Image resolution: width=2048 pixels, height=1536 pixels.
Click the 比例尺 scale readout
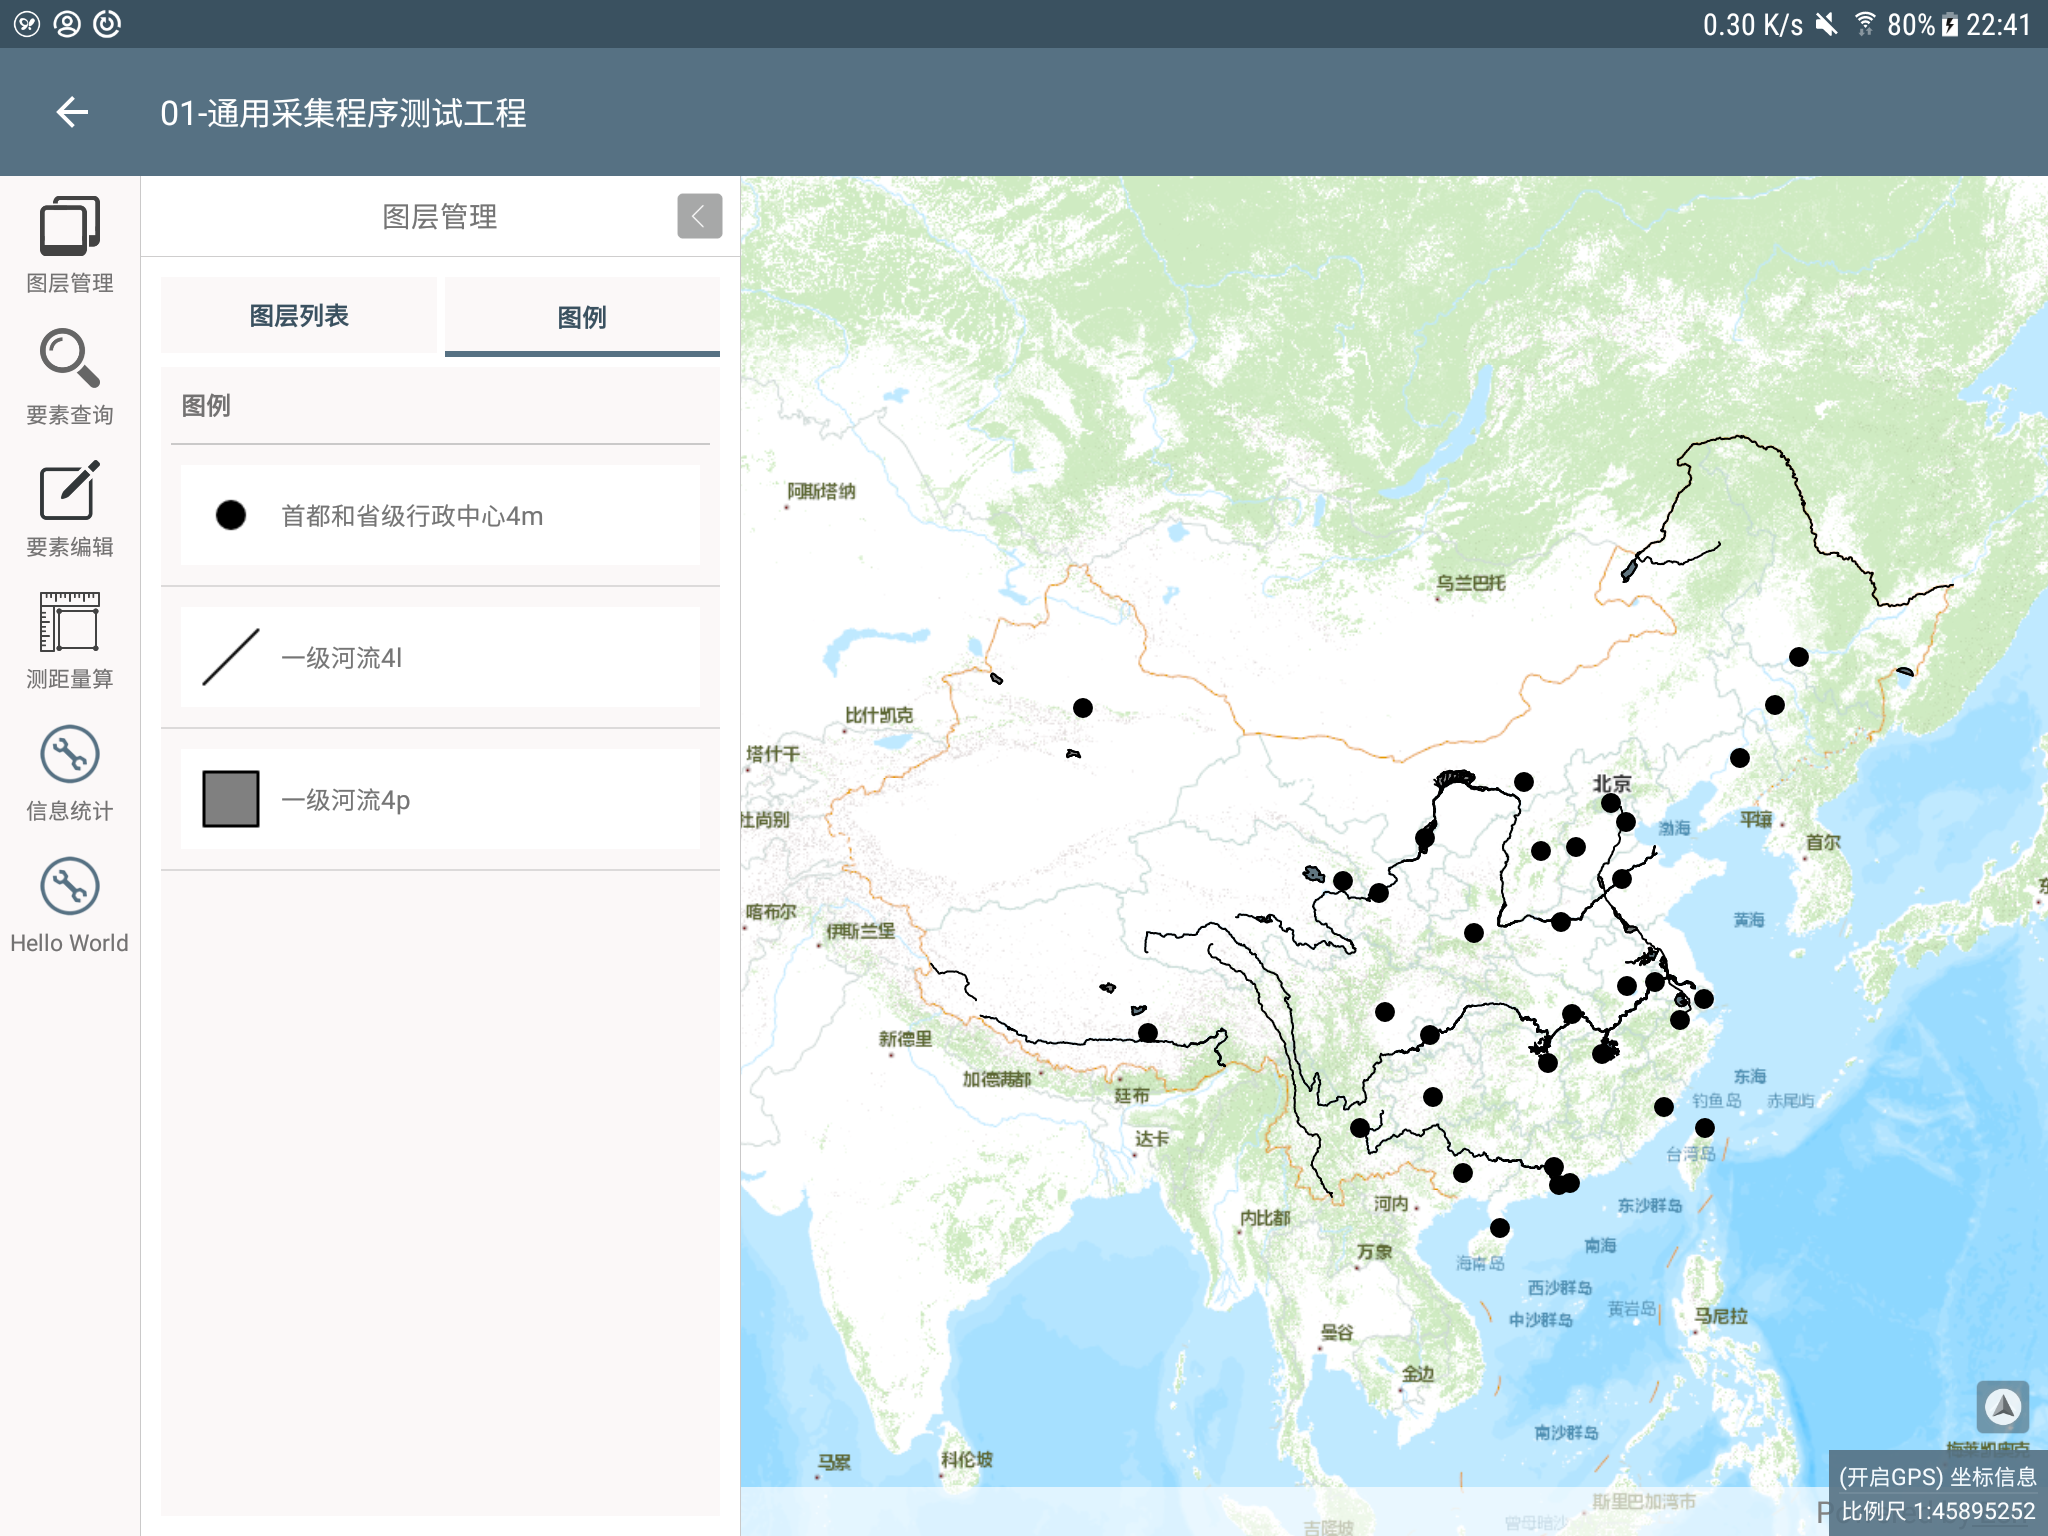1937,1511
